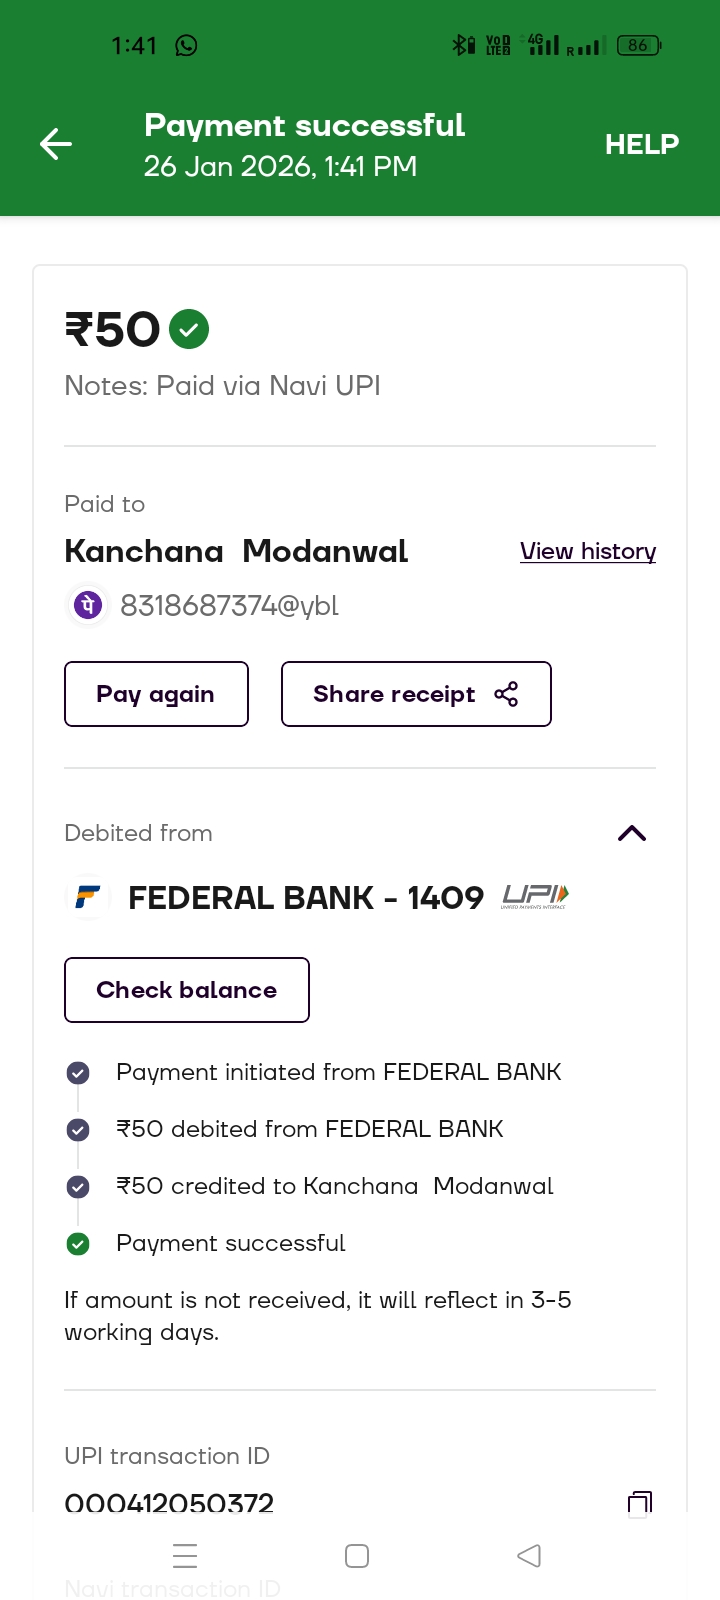Copy the UPI transaction ID
This screenshot has height=1600, width=720.
point(639,1503)
